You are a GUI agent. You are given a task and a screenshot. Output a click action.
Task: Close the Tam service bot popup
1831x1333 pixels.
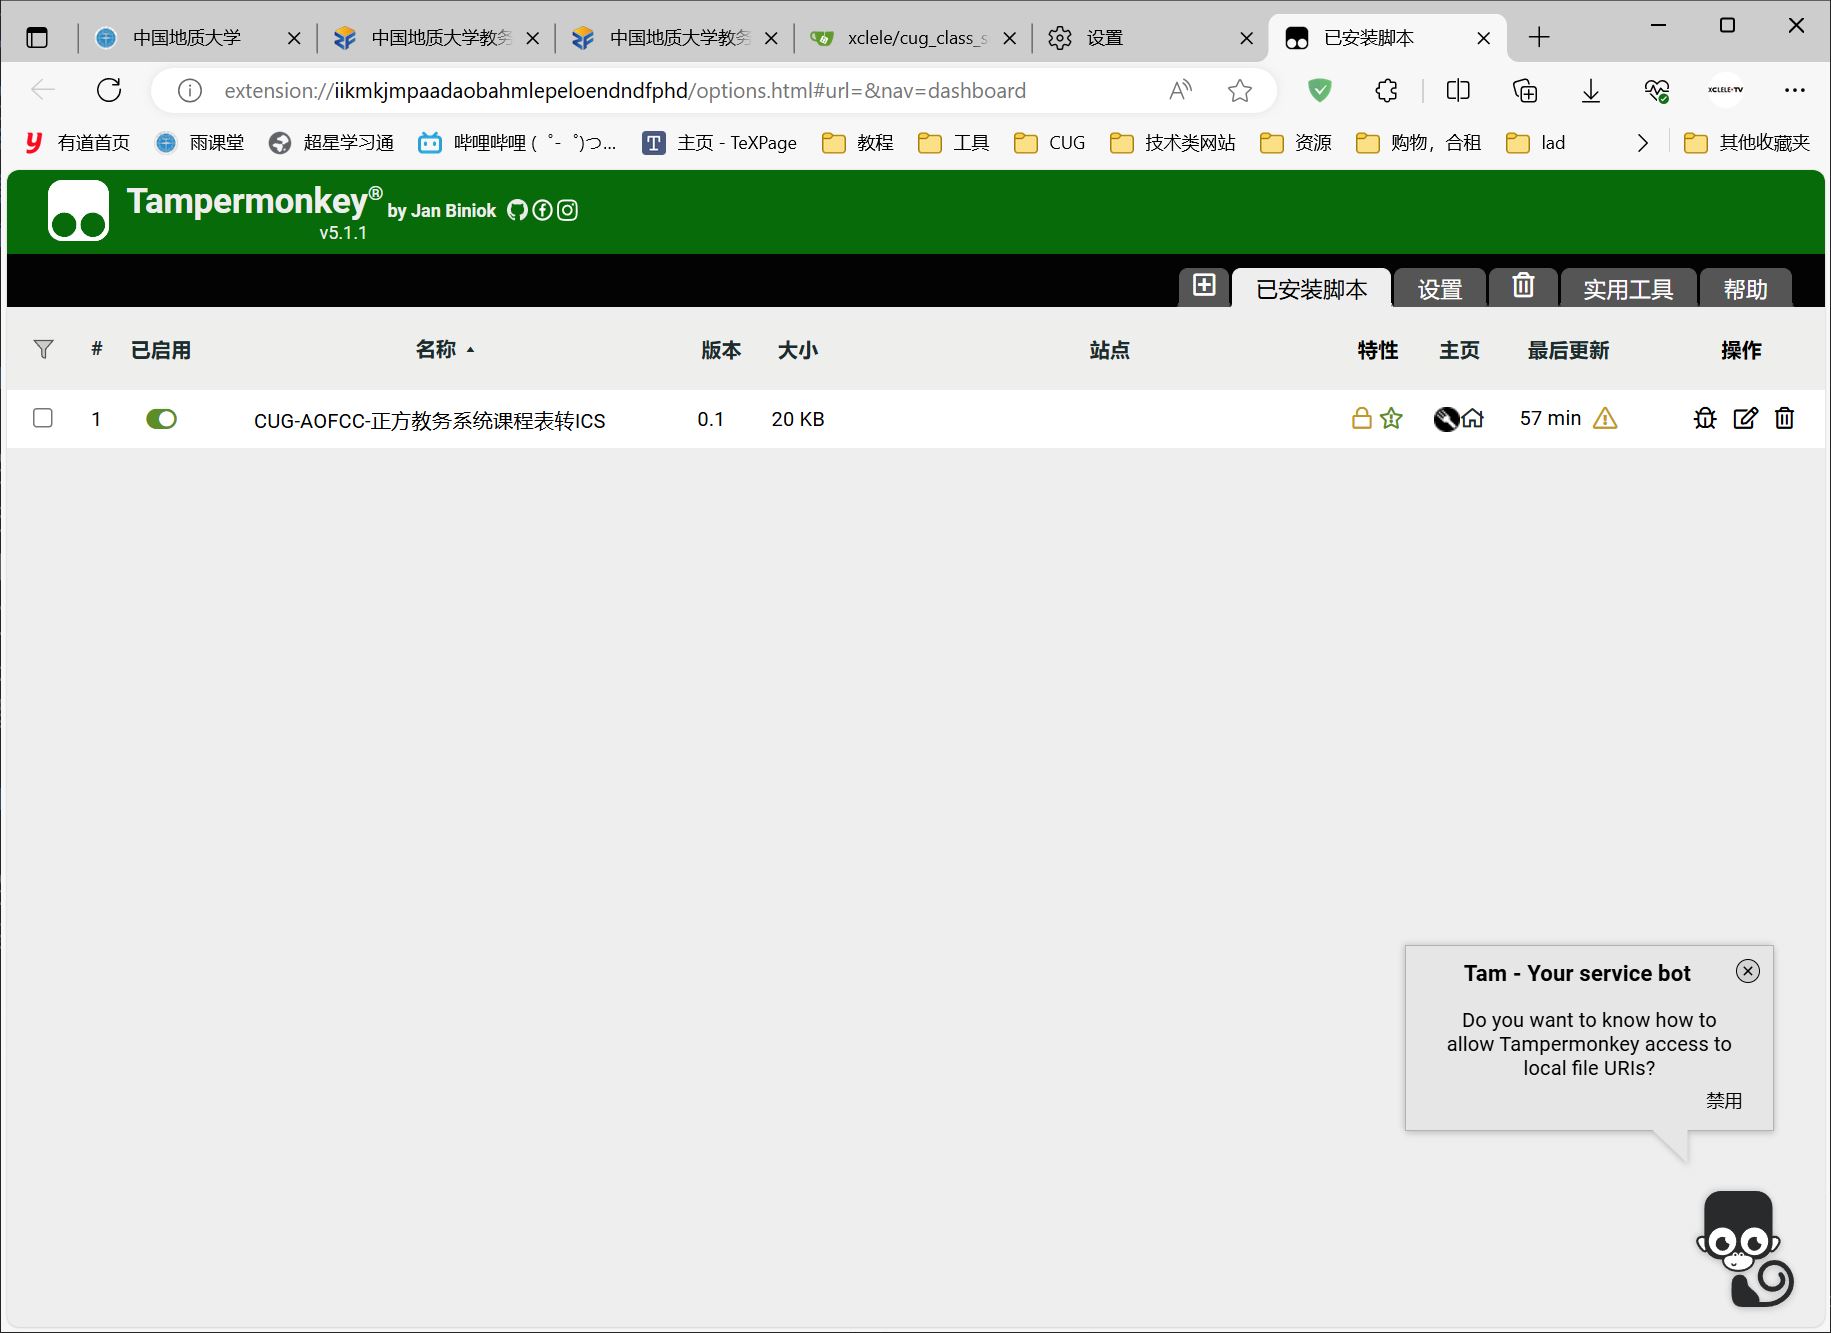tap(1748, 971)
